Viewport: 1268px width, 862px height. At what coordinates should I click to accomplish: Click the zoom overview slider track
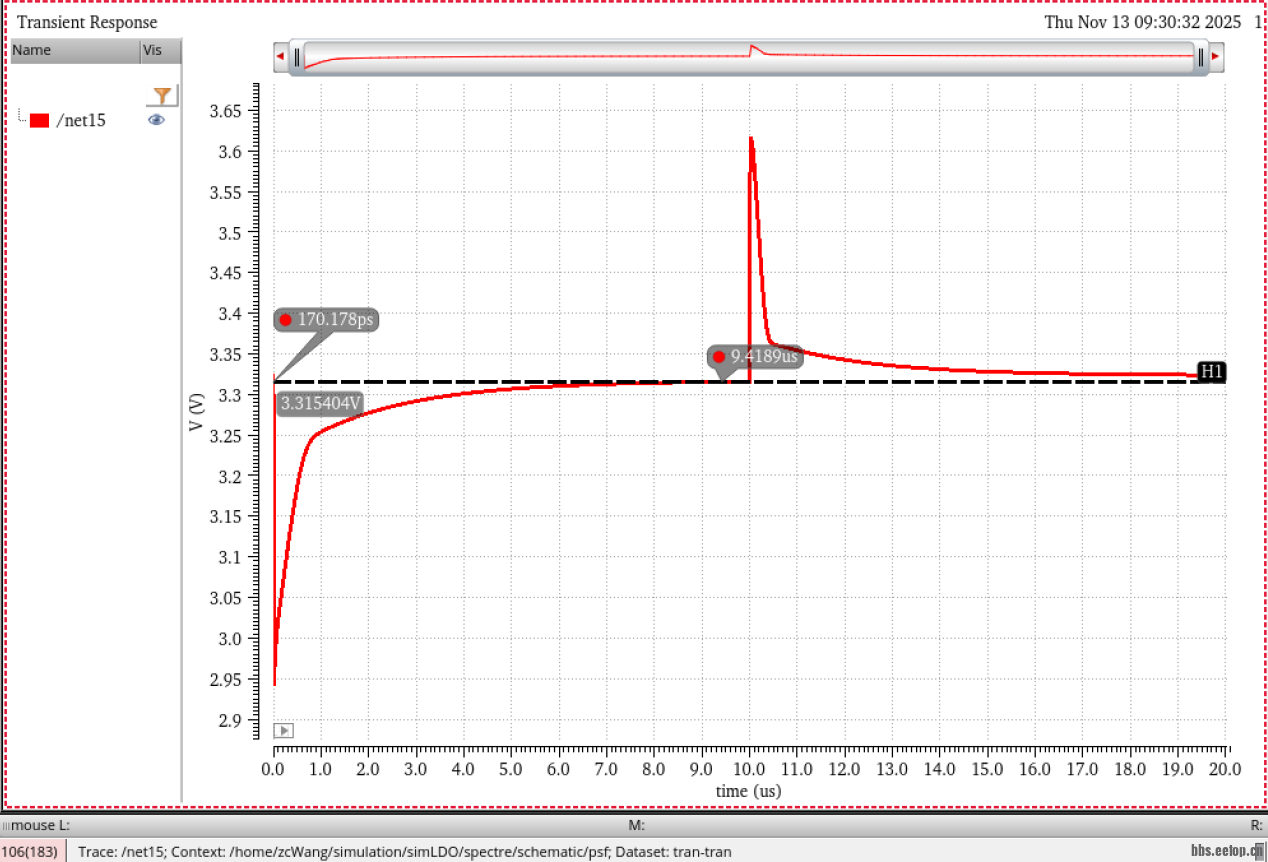[750, 58]
